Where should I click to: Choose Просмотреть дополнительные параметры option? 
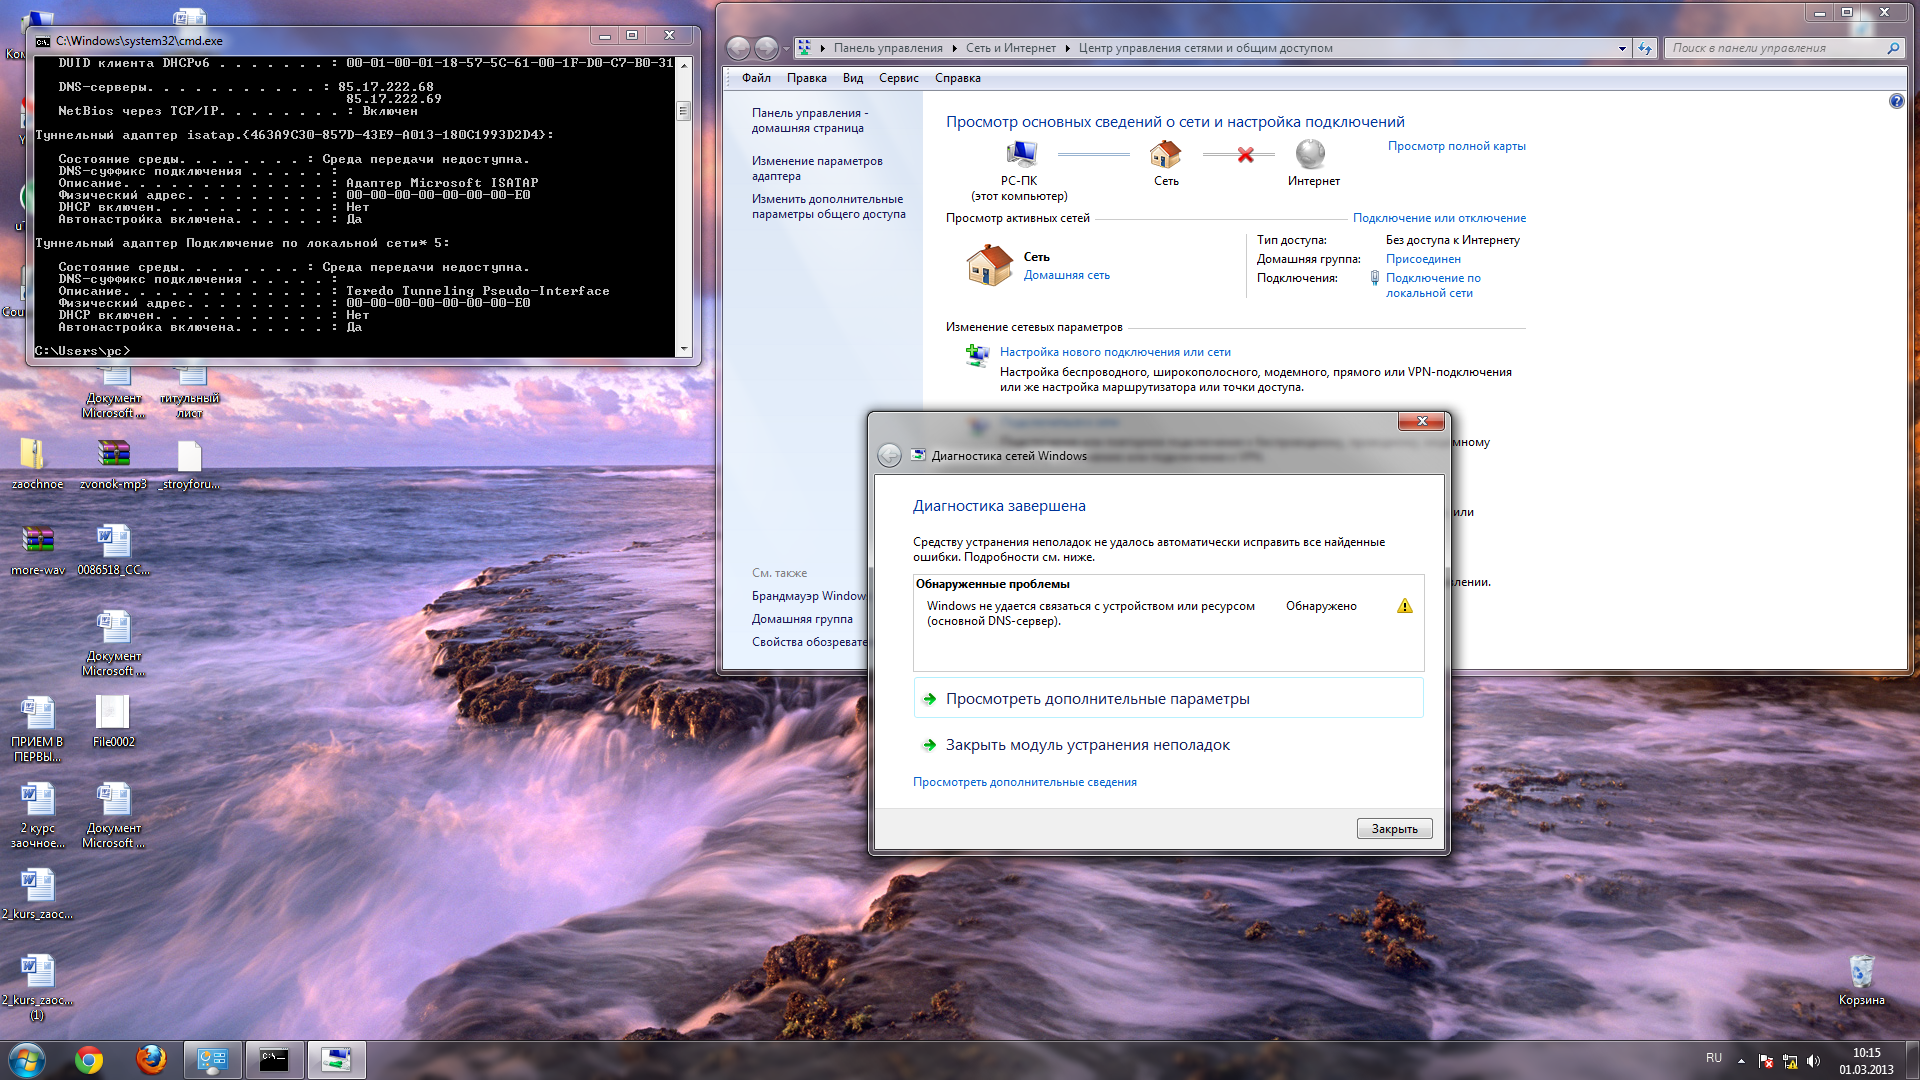pyautogui.click(x=1168, y=699)
